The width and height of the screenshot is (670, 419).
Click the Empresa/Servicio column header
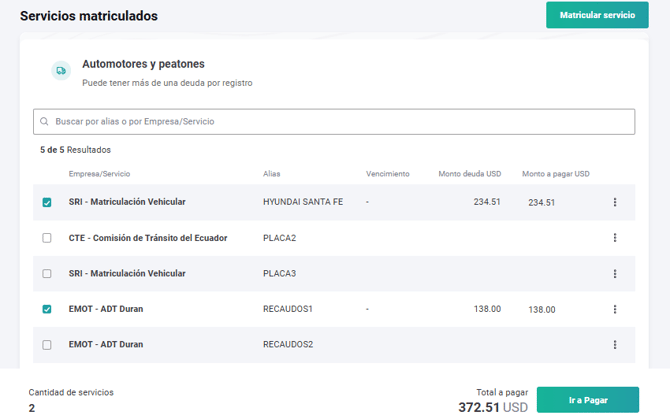(x=99, y=174)
